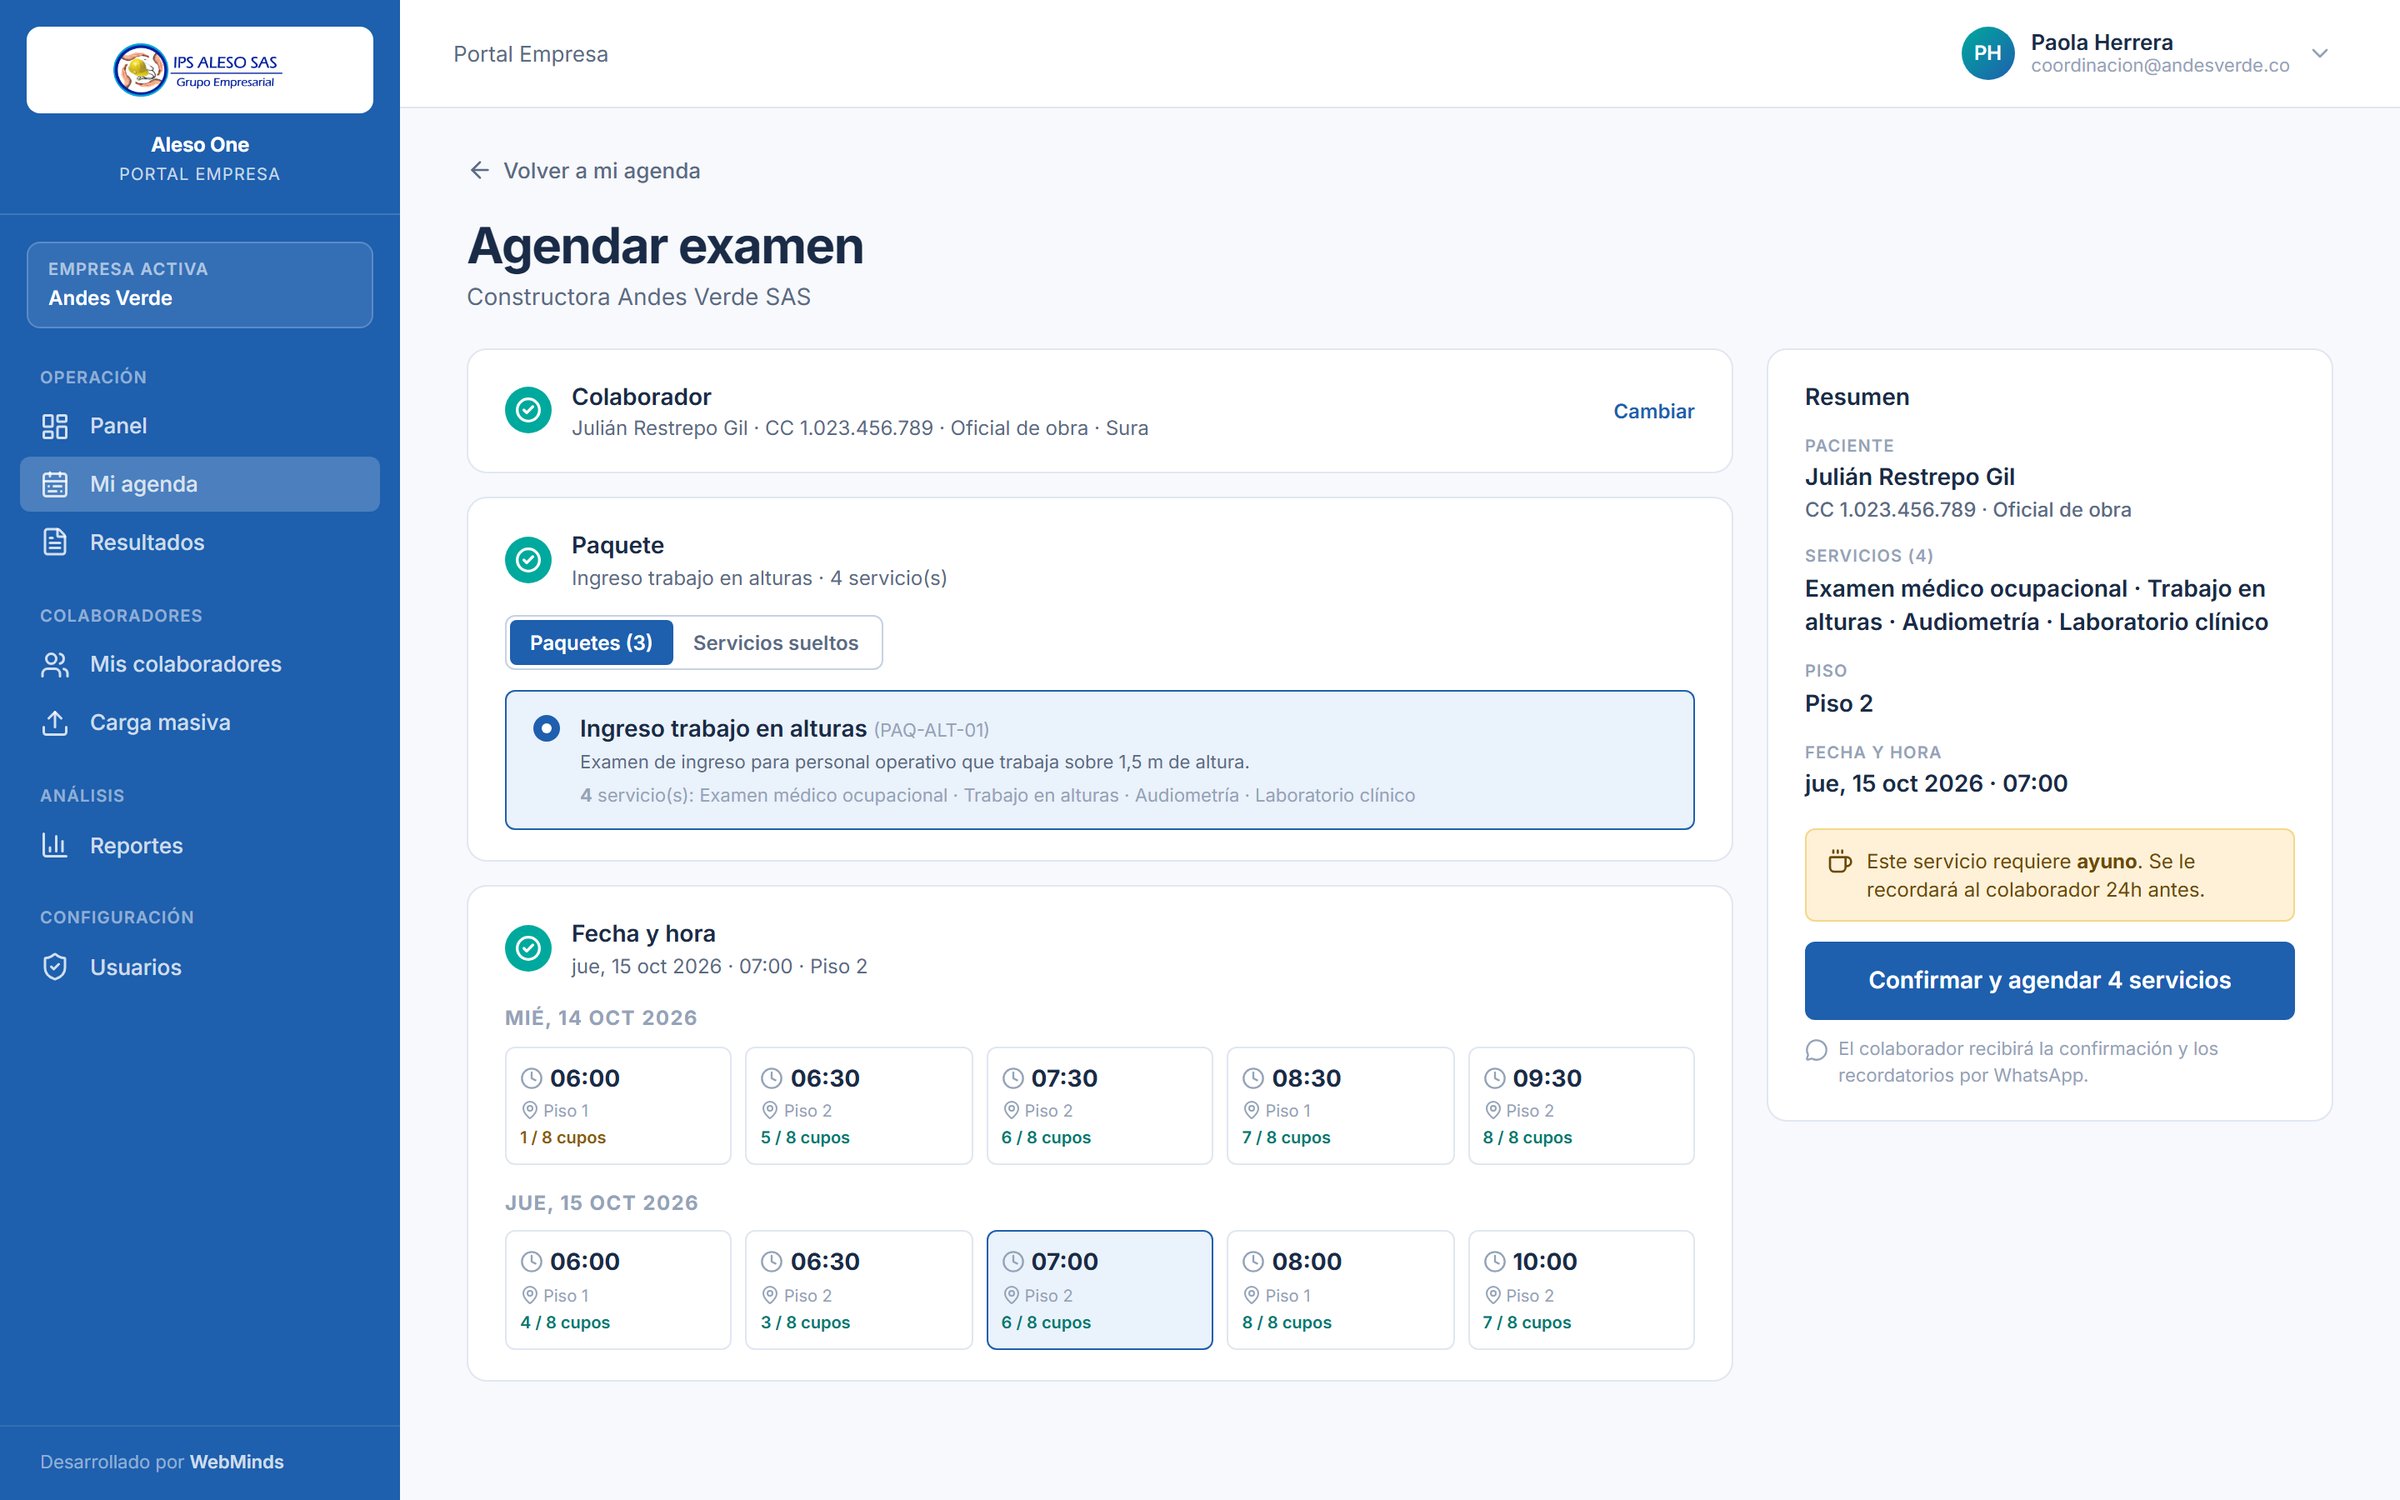Click the upload icon beside Carga masiva
2400x1500 pixels.
[55, 722]
